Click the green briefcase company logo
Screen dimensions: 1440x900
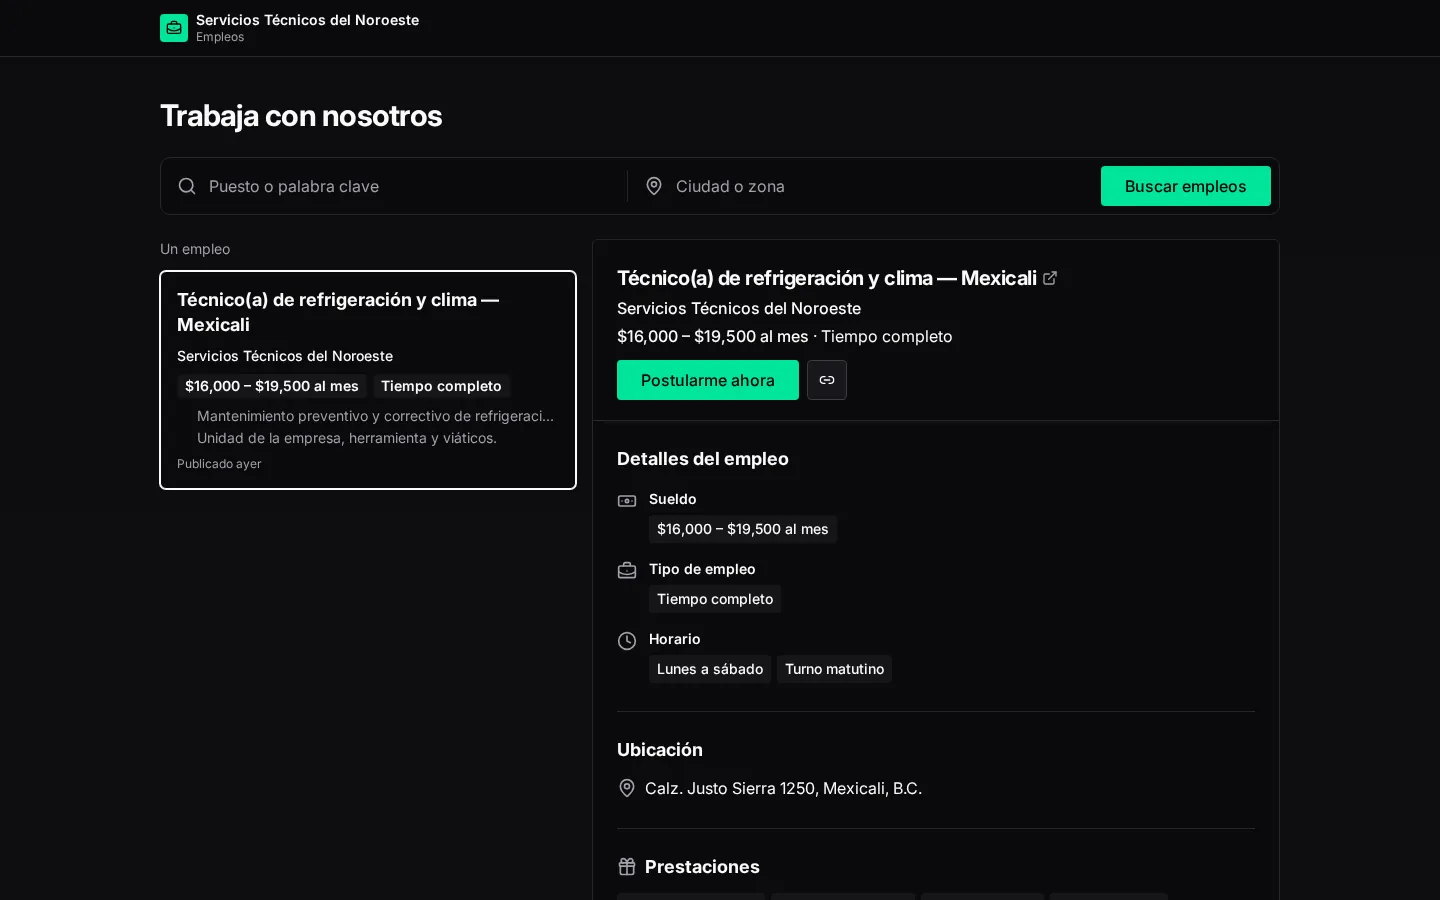click(x=174, y=28)
